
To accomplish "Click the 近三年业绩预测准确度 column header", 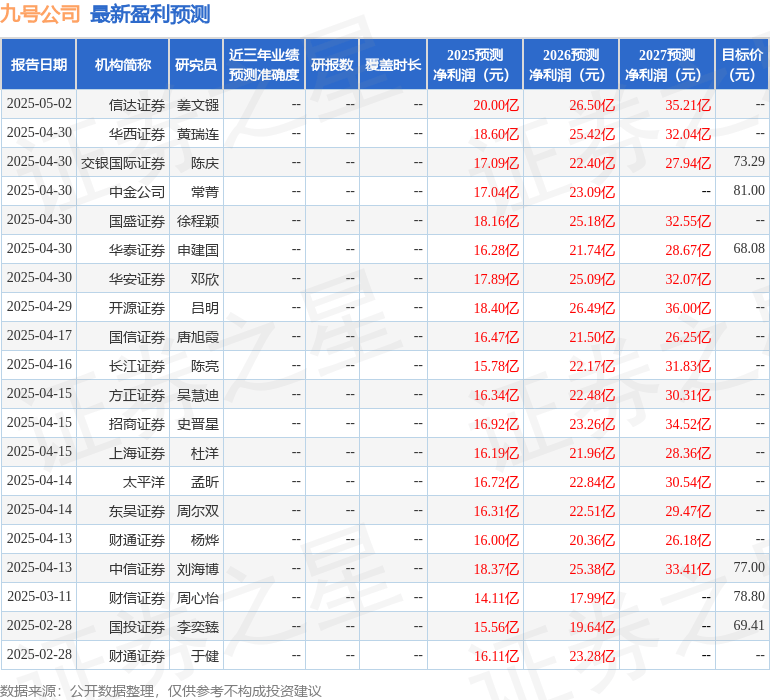I will point(264,65).
